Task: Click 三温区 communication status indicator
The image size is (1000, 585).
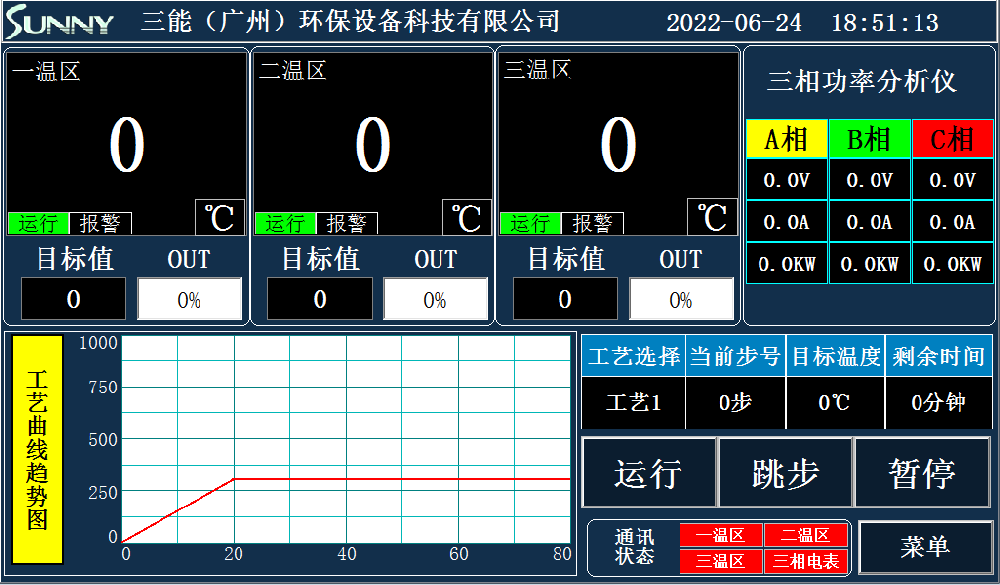Action: click(720, 561)
